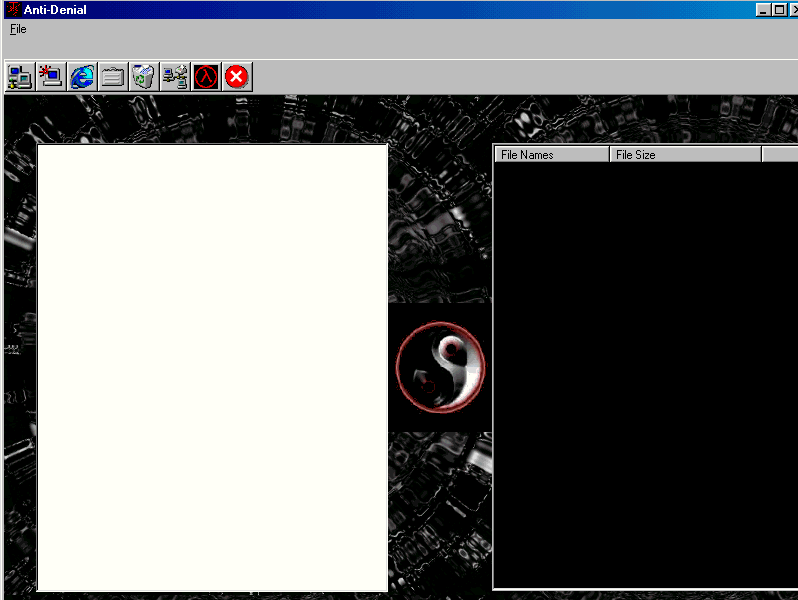The height and width of the screenshot is (600, 798).
Task: Click the Anti-Denial title bar text
Action: [55, 10]
